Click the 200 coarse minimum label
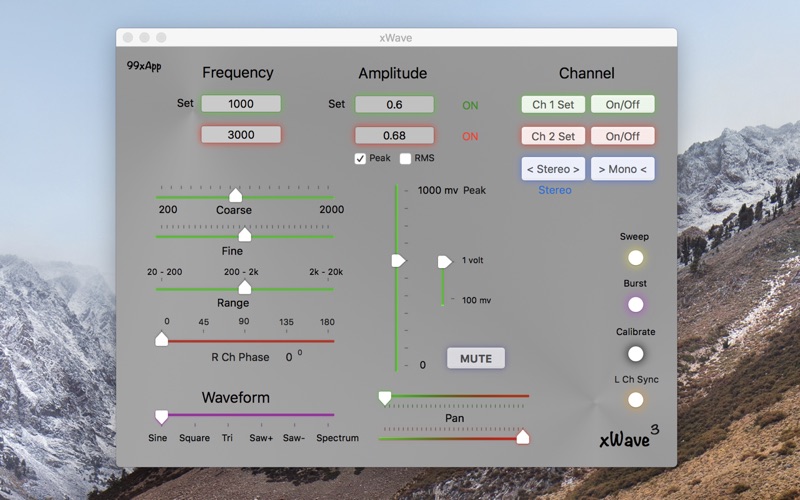This screenshot has height=500, width=800. click(x=168, y=210)
